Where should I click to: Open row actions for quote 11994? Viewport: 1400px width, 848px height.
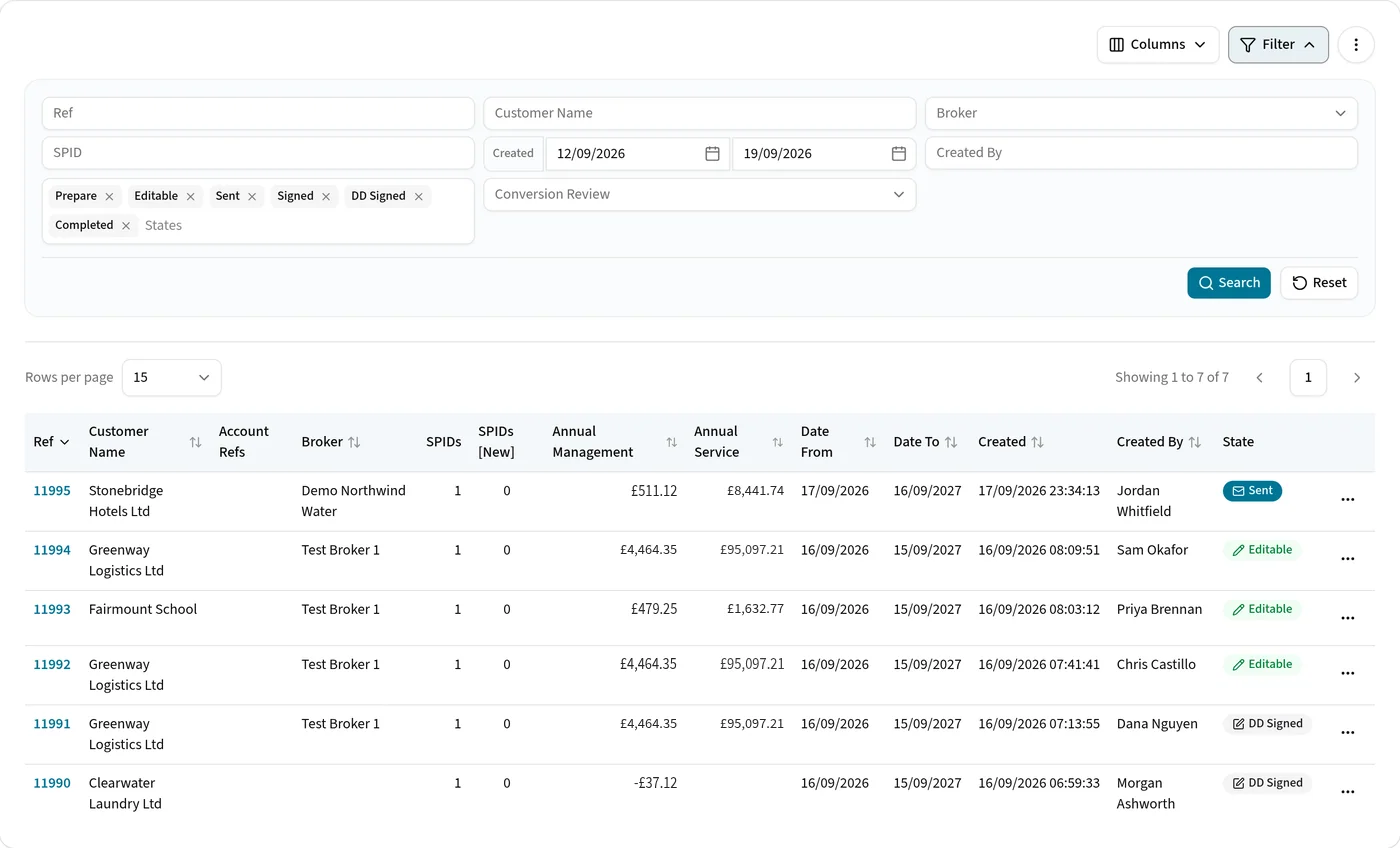click(1347, 559)
